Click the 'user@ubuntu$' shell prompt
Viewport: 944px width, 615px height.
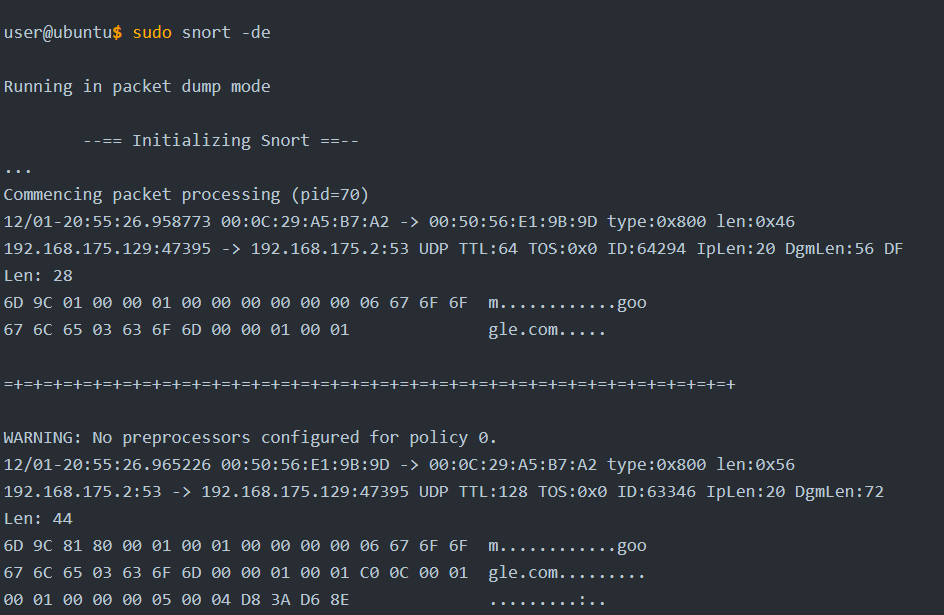(63, 32)
